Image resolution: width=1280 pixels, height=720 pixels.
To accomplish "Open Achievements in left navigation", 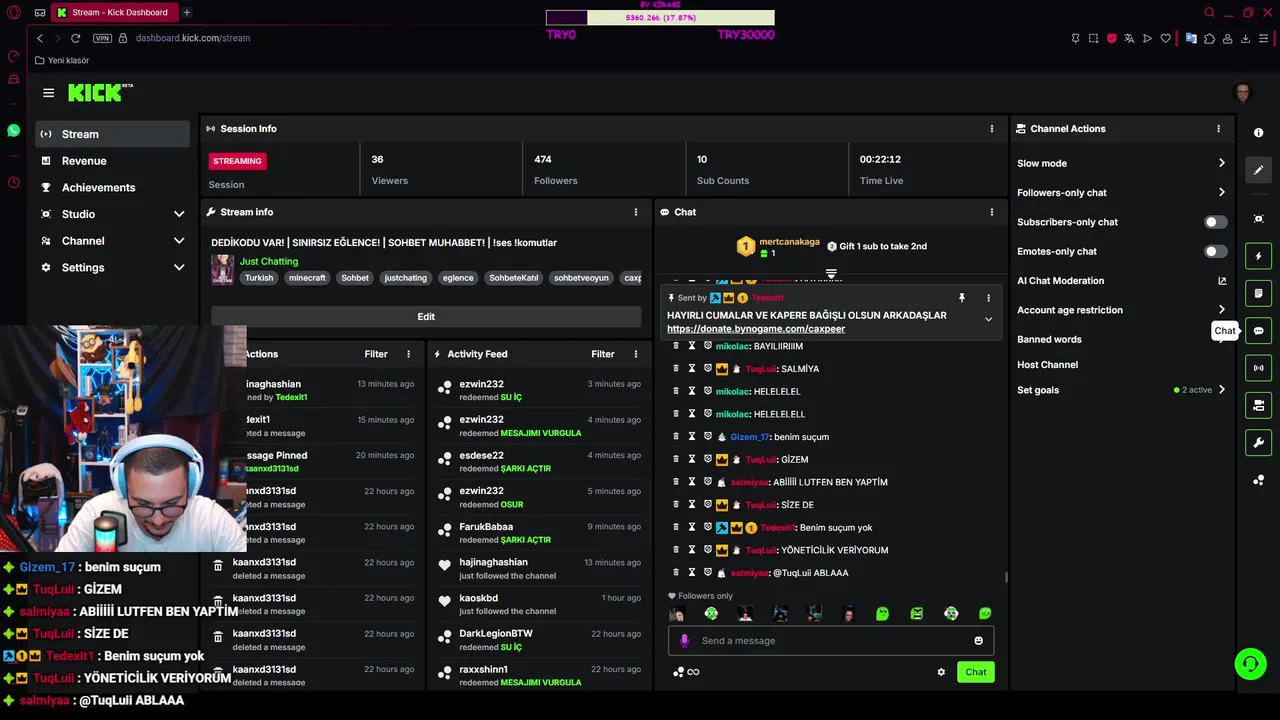I will pyautogui.click(x=112, y=188).
